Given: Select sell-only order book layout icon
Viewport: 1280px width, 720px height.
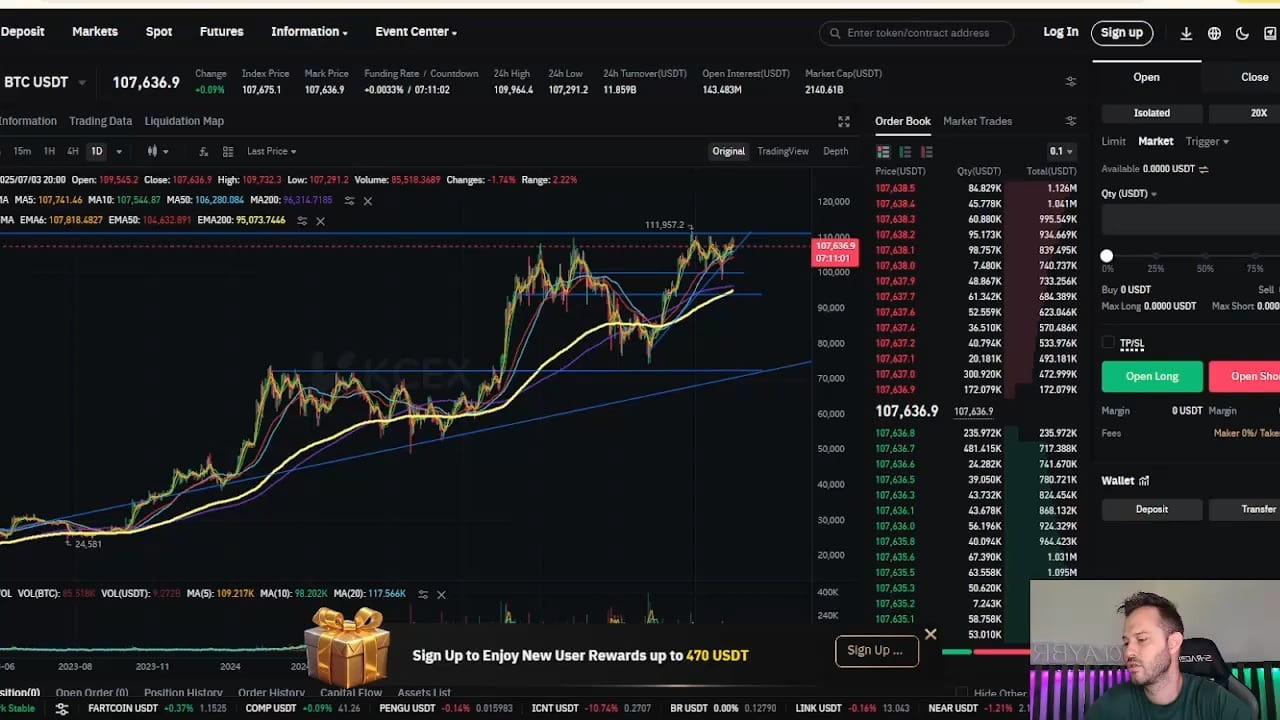Looking at the screenshot, I should coord(926,151).
